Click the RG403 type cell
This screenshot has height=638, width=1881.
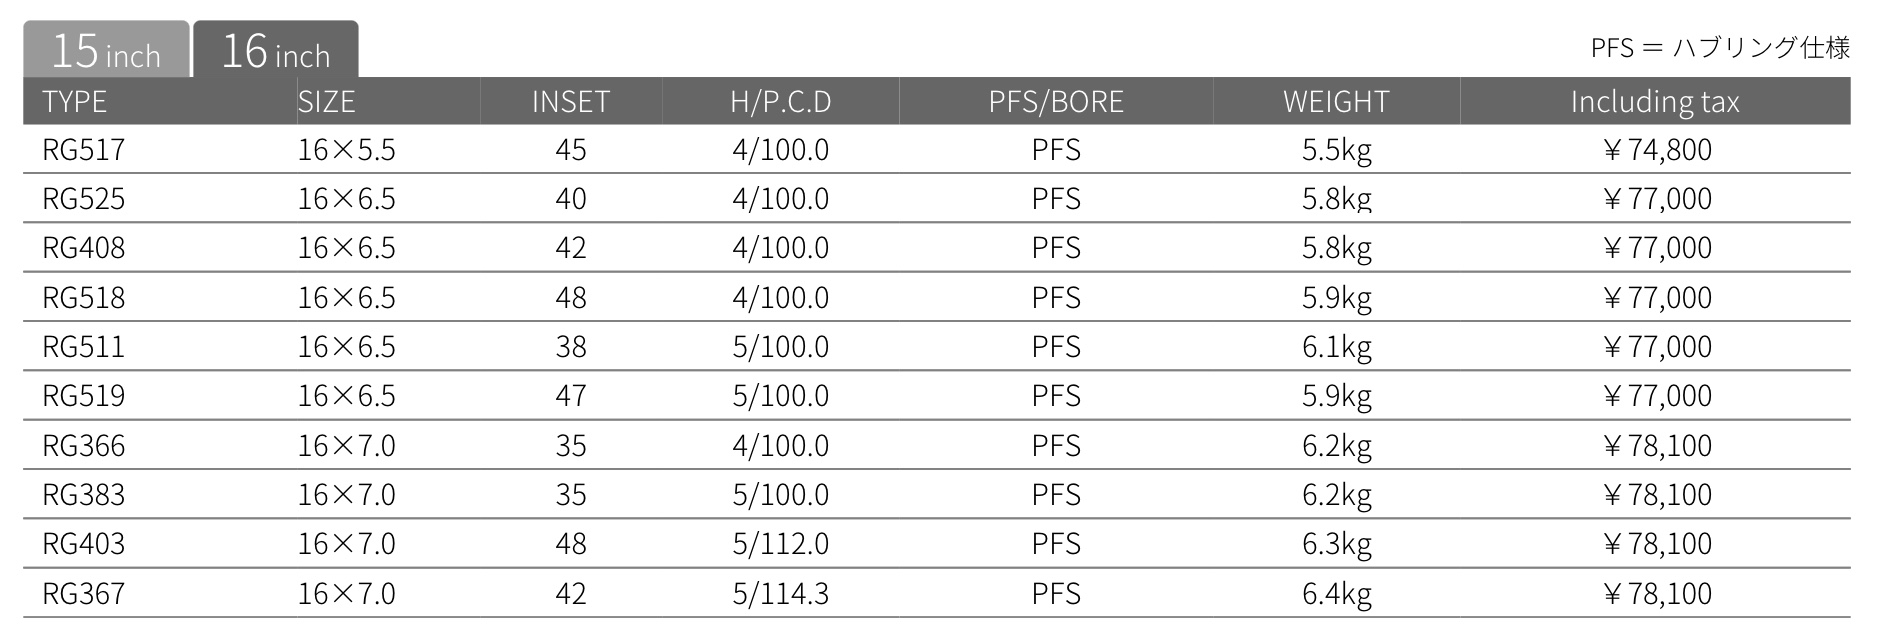[83, 544]
